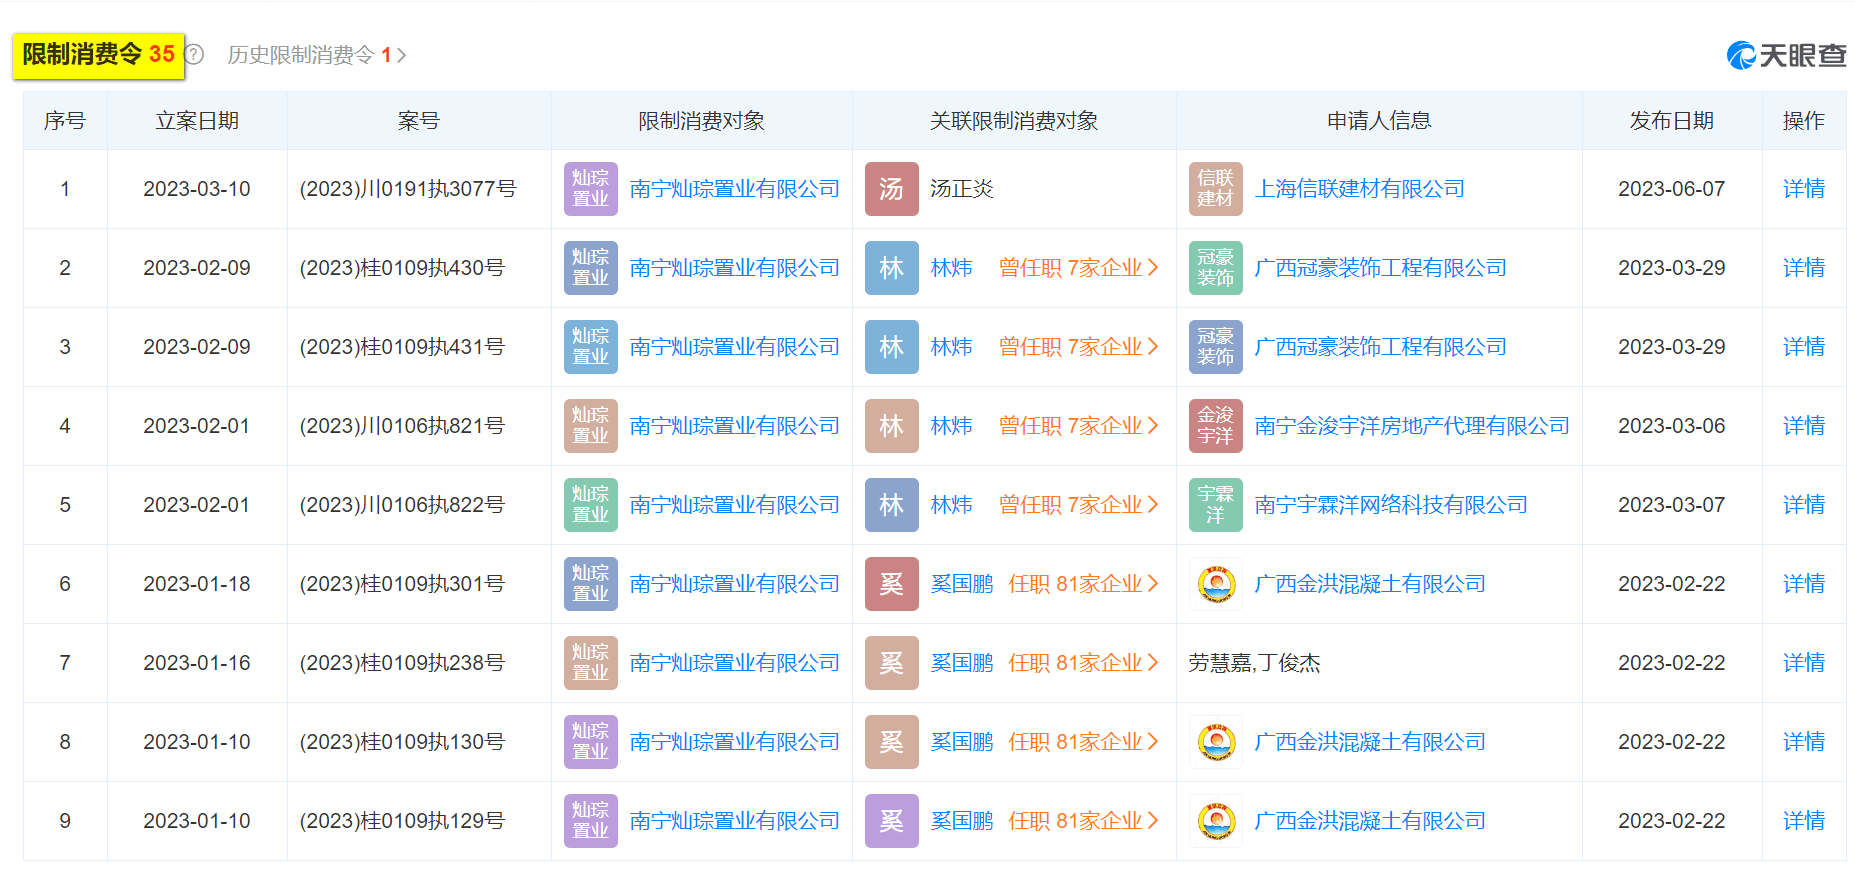Click 广西金洪混凝土 emblem icon in row 8

click(1216, 742)
